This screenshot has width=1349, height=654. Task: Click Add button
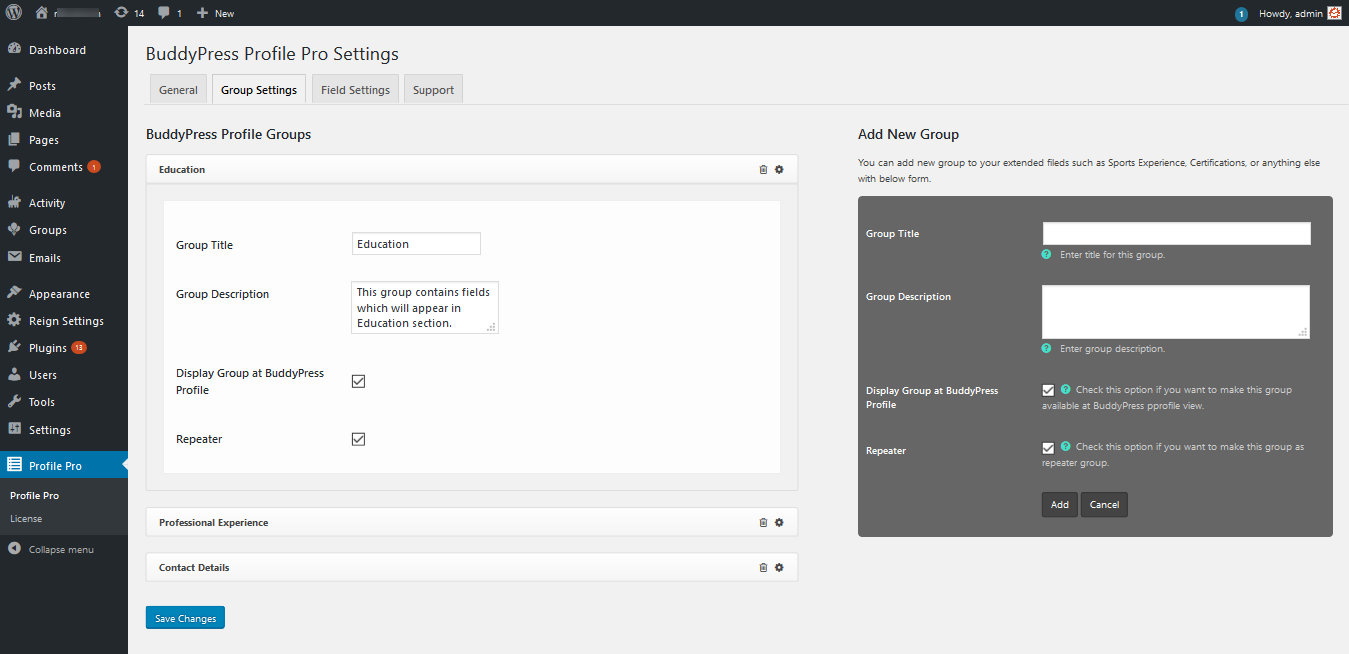tap(1060, 505)
